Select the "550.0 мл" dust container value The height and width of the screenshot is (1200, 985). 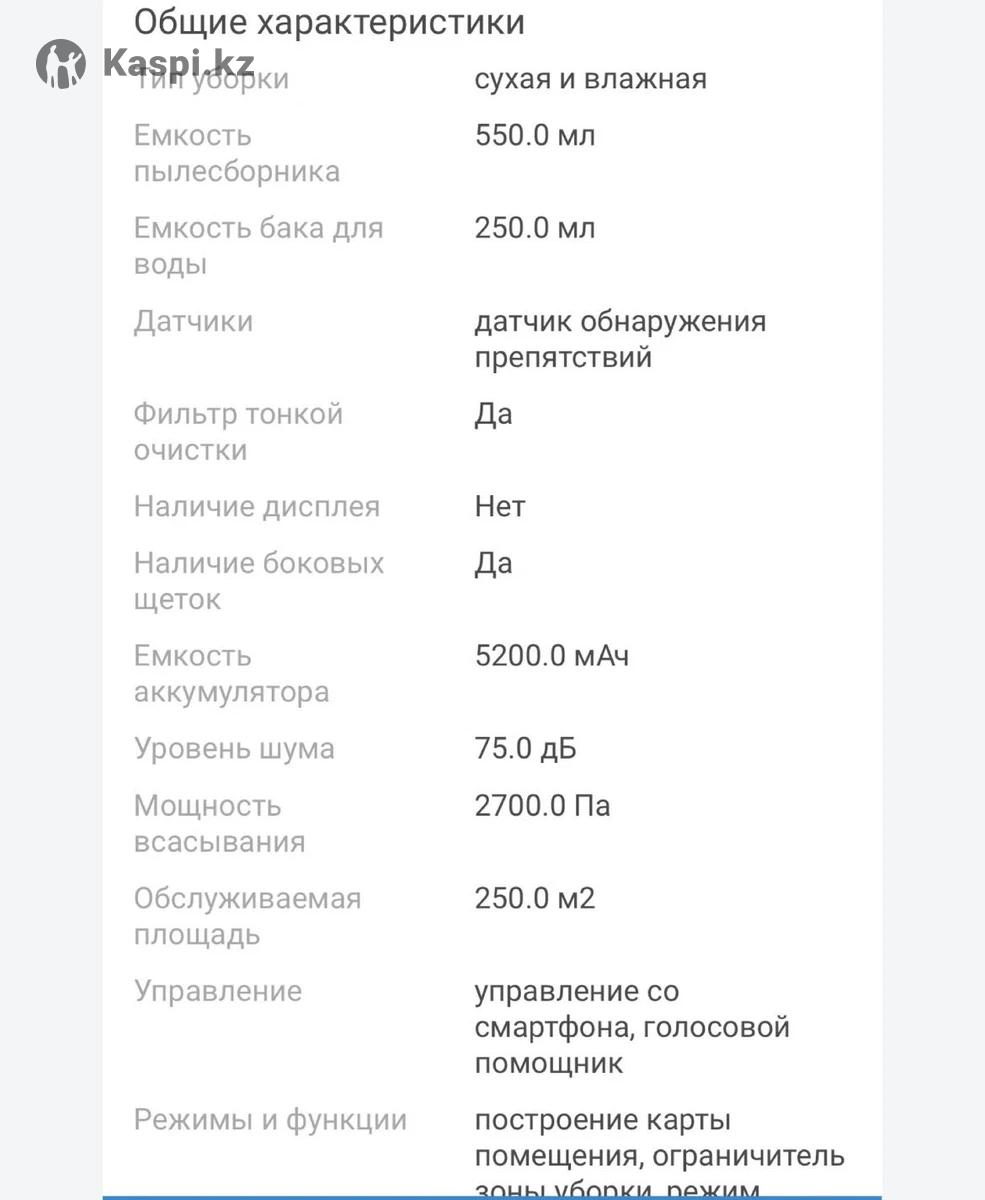point(534,135)
